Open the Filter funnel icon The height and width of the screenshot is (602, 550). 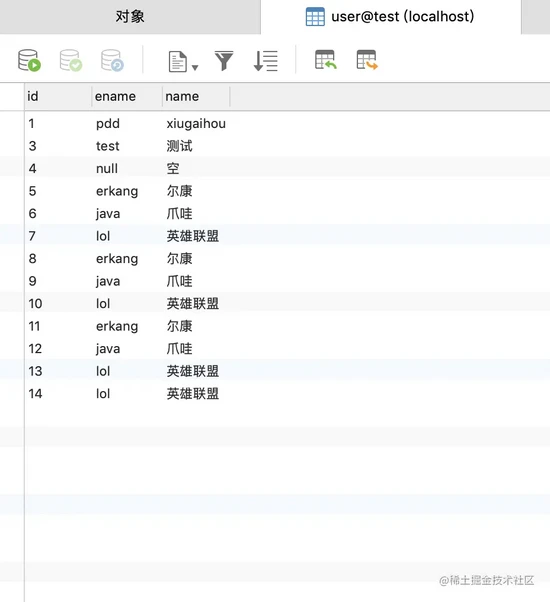coord(224,61)
